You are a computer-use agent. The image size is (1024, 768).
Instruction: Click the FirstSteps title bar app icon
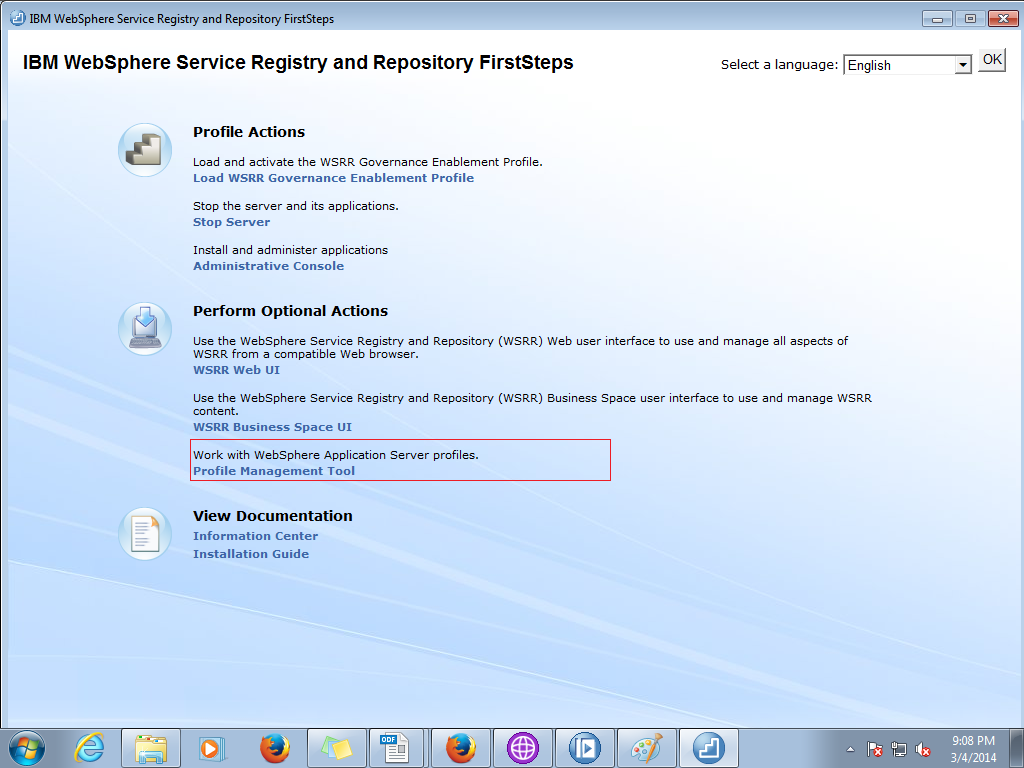click(x=17, y=18)
